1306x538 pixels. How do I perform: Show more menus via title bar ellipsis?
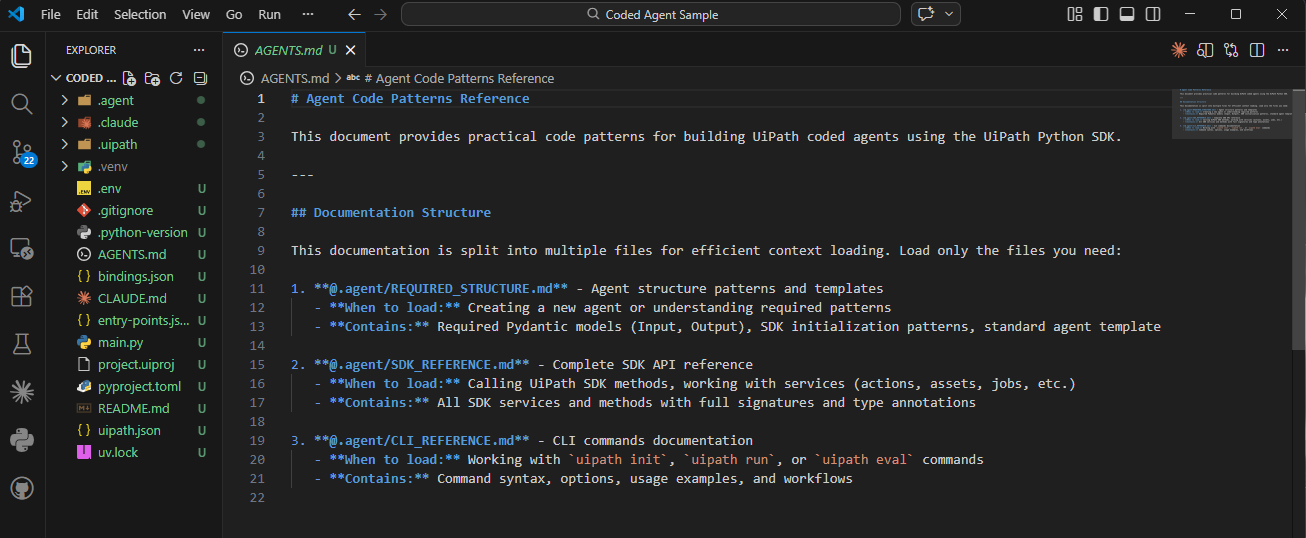(307, 14)
